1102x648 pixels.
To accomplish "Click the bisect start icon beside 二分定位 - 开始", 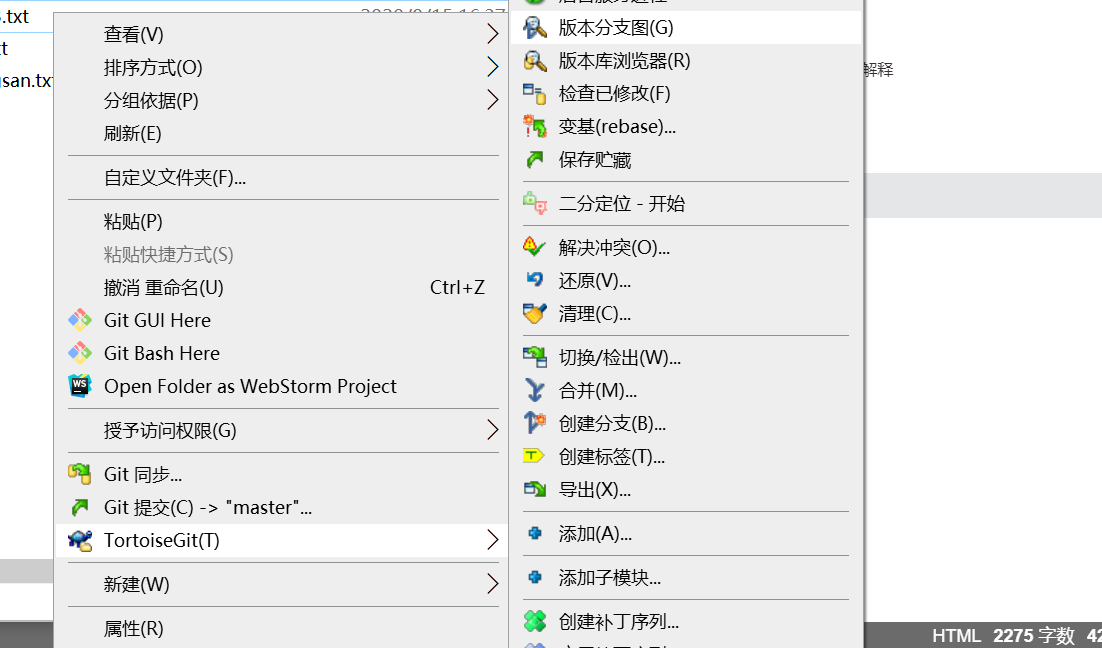I will pos(535,204).
